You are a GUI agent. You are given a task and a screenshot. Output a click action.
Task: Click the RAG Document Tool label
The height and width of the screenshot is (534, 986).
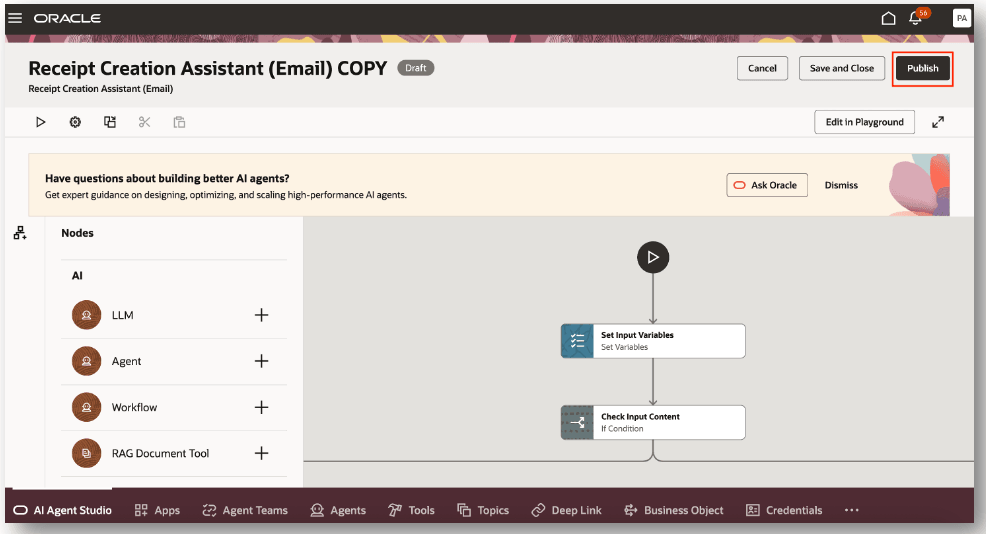point(160,453)
